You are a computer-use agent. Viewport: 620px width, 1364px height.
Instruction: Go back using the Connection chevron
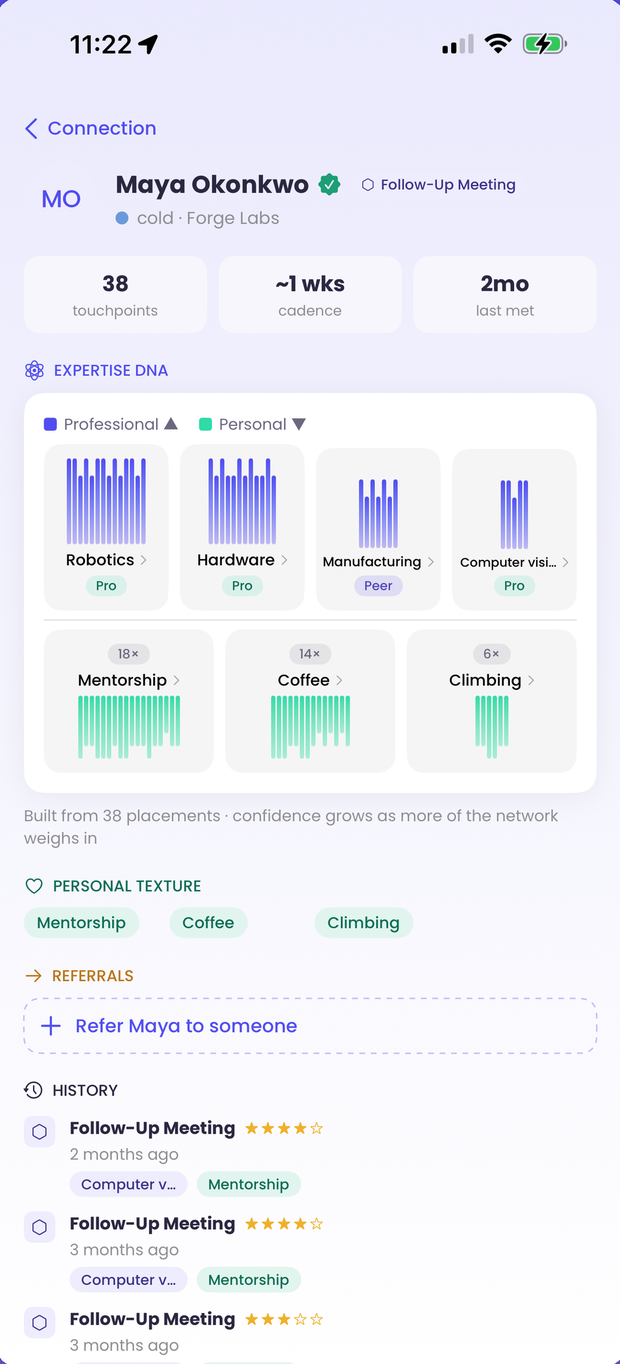[x=31, y=128]
